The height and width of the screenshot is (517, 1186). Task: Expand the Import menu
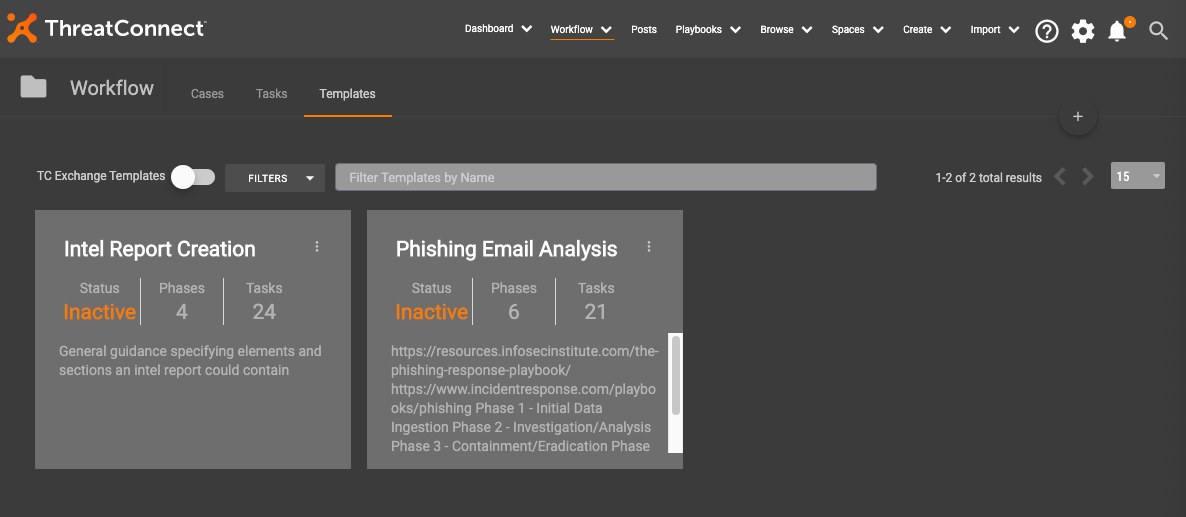pos(996,29)
